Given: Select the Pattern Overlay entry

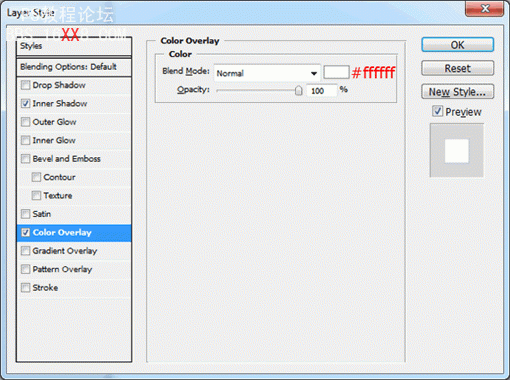Looking at the screenshot, I should 74,269.
